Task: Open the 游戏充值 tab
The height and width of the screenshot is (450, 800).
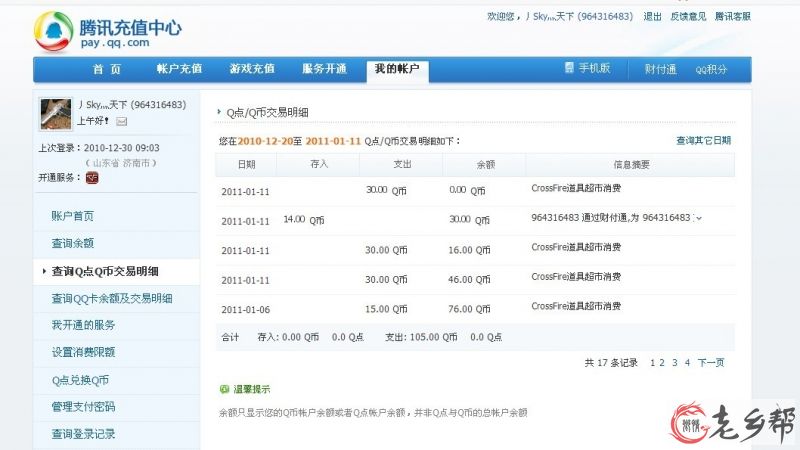Action: pos(252,69)
